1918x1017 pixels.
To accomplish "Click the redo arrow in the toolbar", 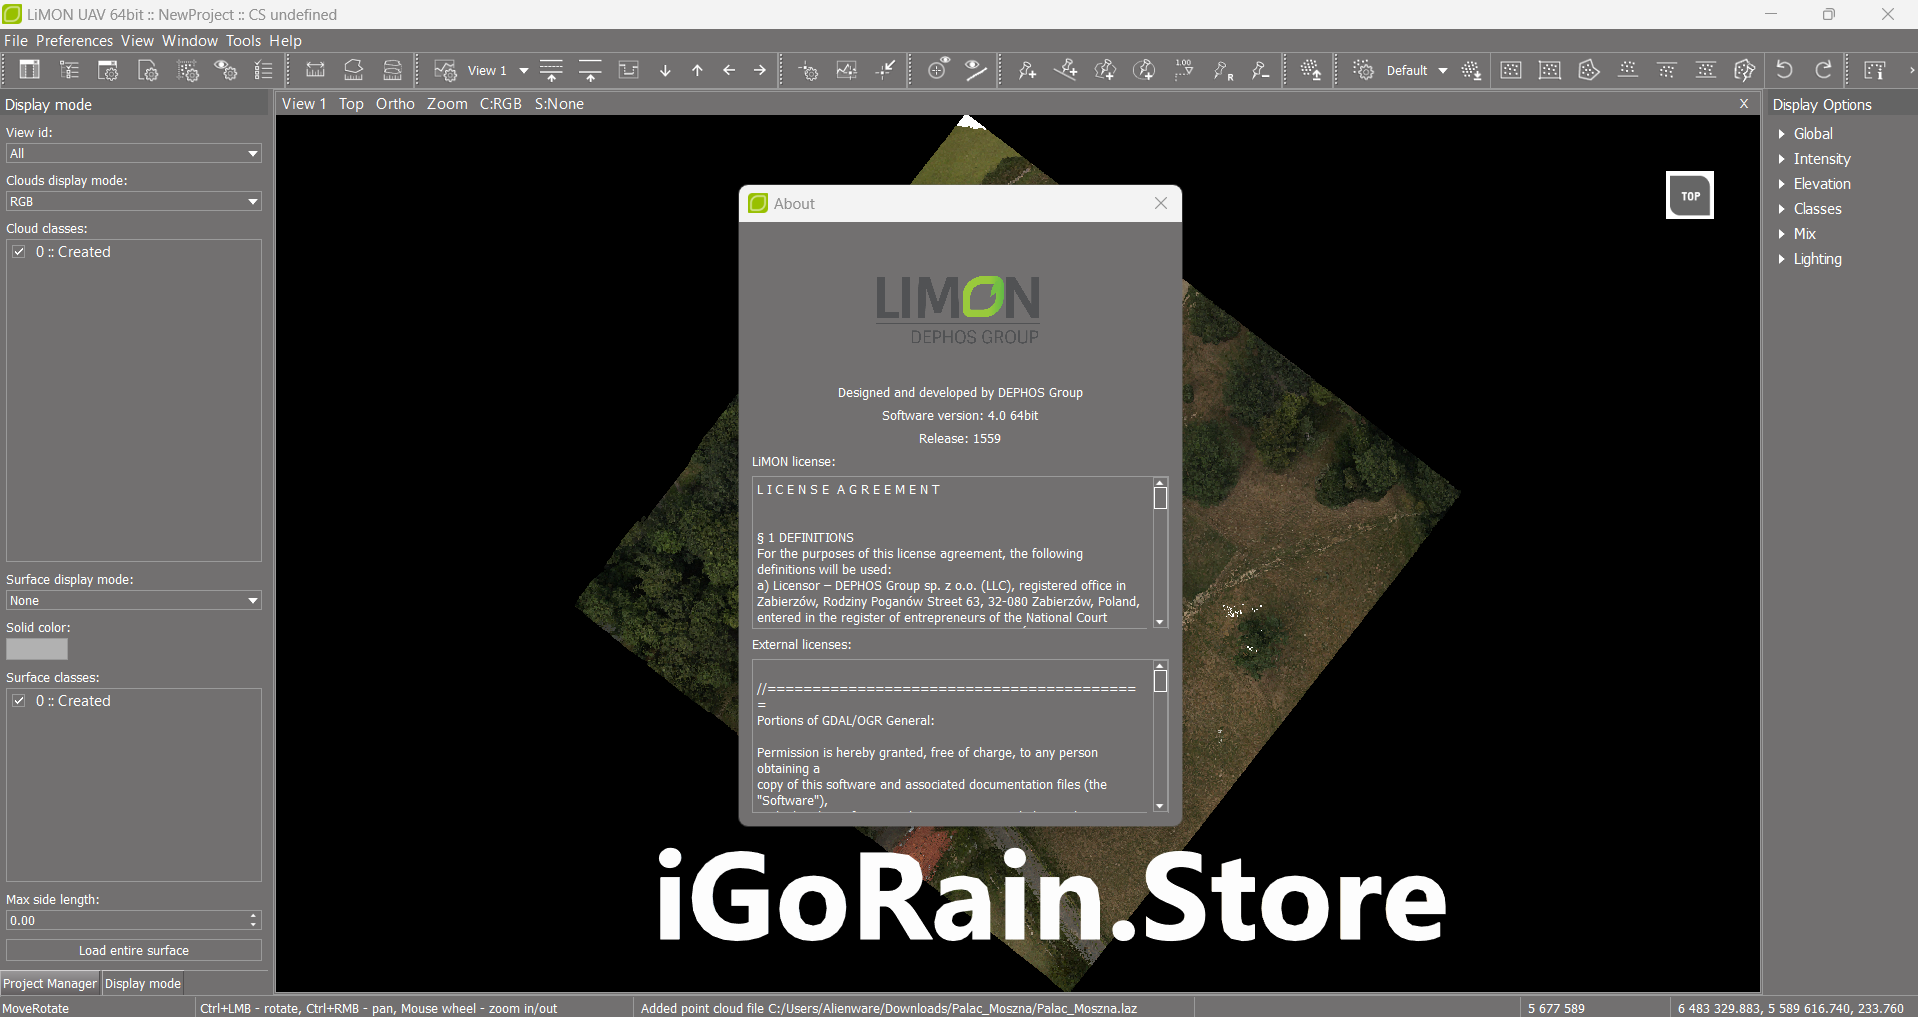I will coord(1823,70).
